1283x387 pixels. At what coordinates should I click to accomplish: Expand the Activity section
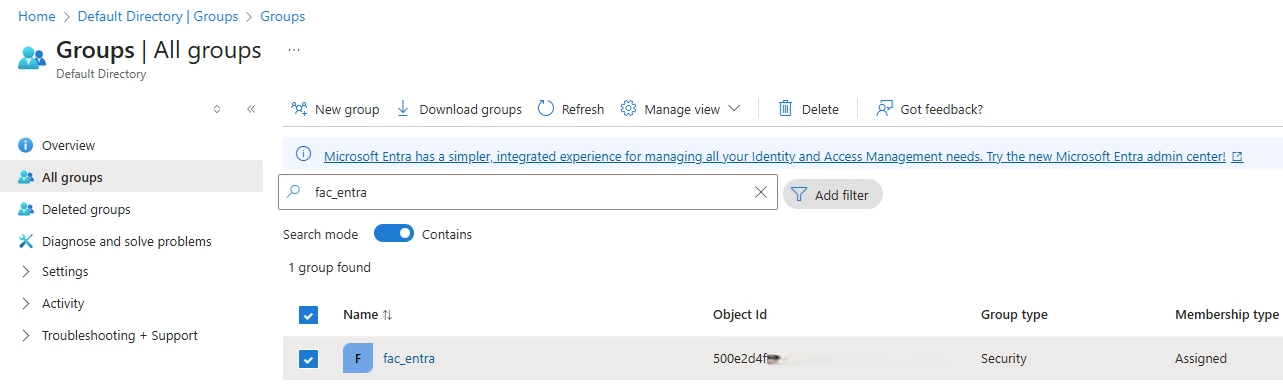click(x=26, y=304)
